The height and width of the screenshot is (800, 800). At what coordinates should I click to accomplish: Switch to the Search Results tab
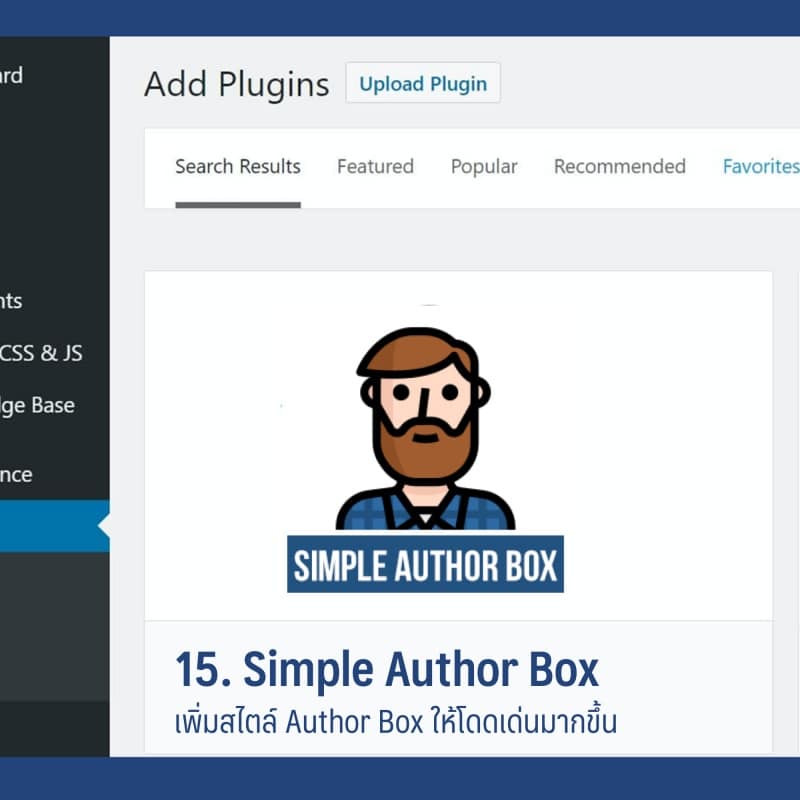(x=238, y=167)
